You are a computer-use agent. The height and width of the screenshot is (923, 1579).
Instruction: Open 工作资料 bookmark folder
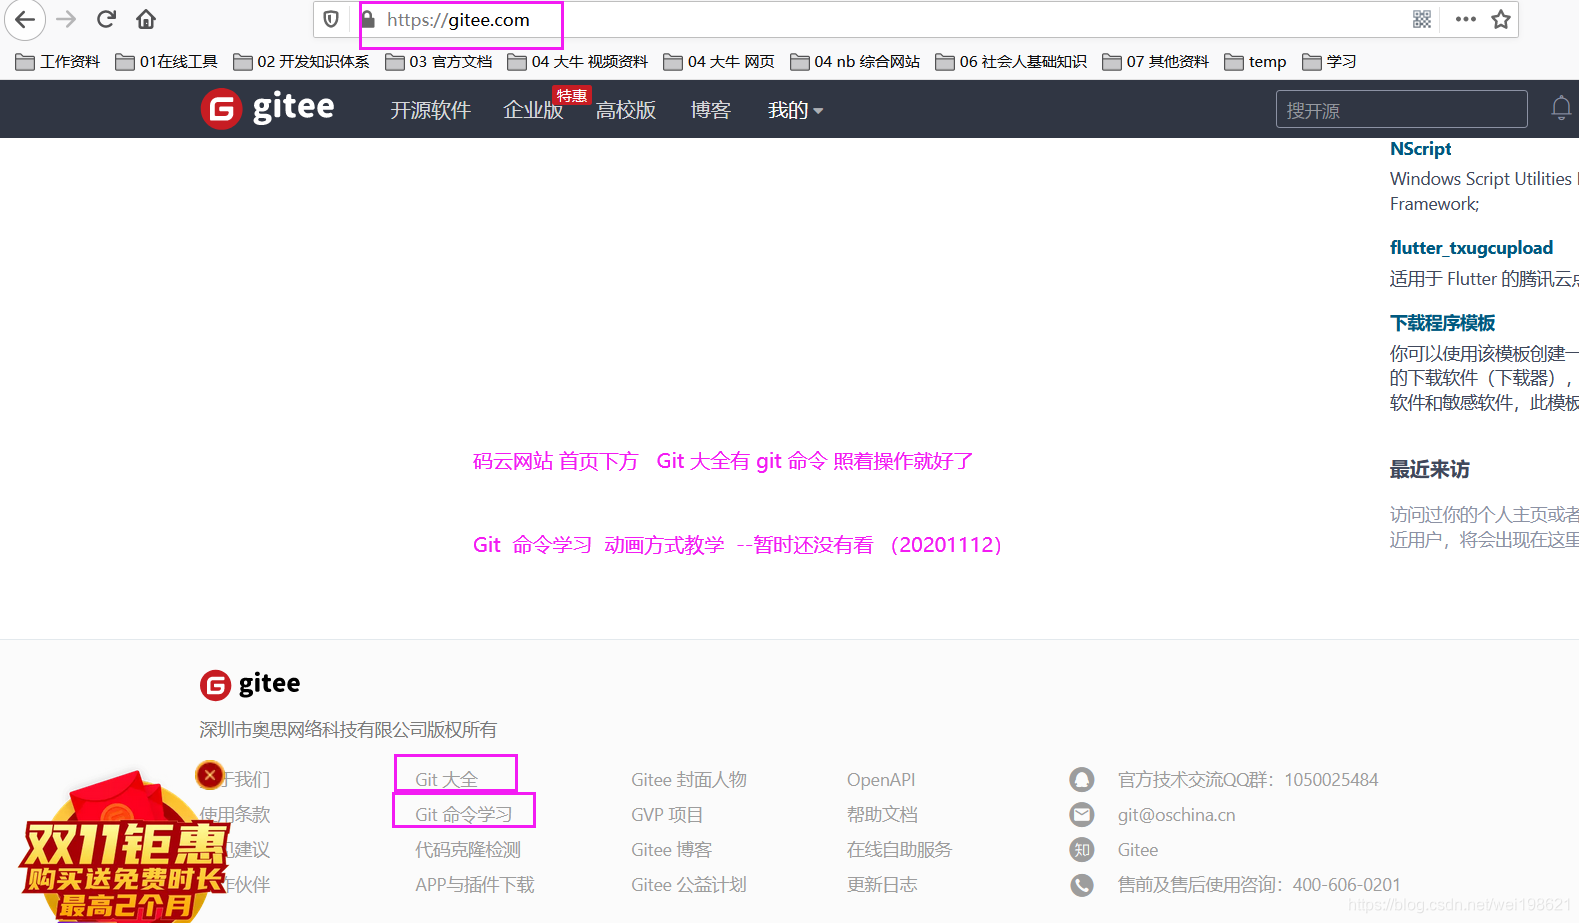tap(58, 62)
